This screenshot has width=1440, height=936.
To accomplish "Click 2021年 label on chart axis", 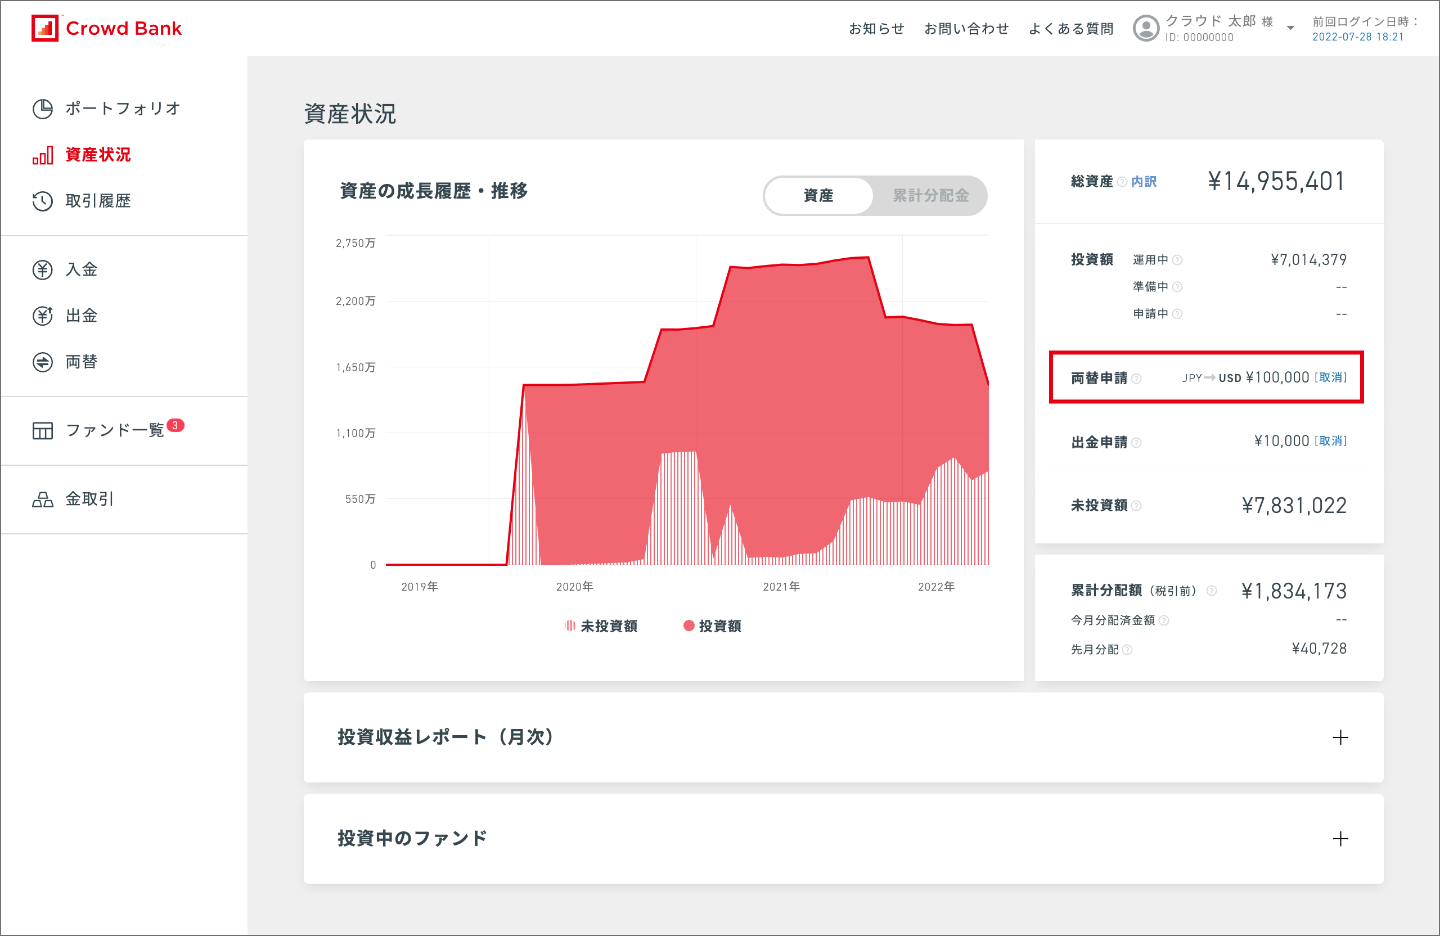I will 781,587.
